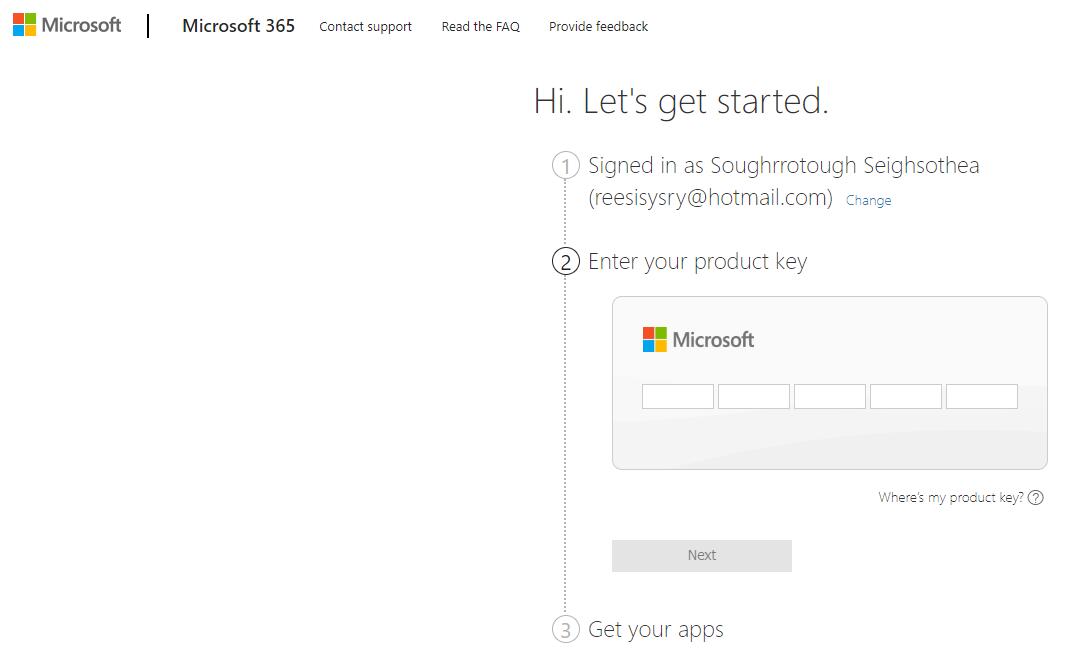Open Contact support
The image size is (1072, 654).
pos(365,27)
